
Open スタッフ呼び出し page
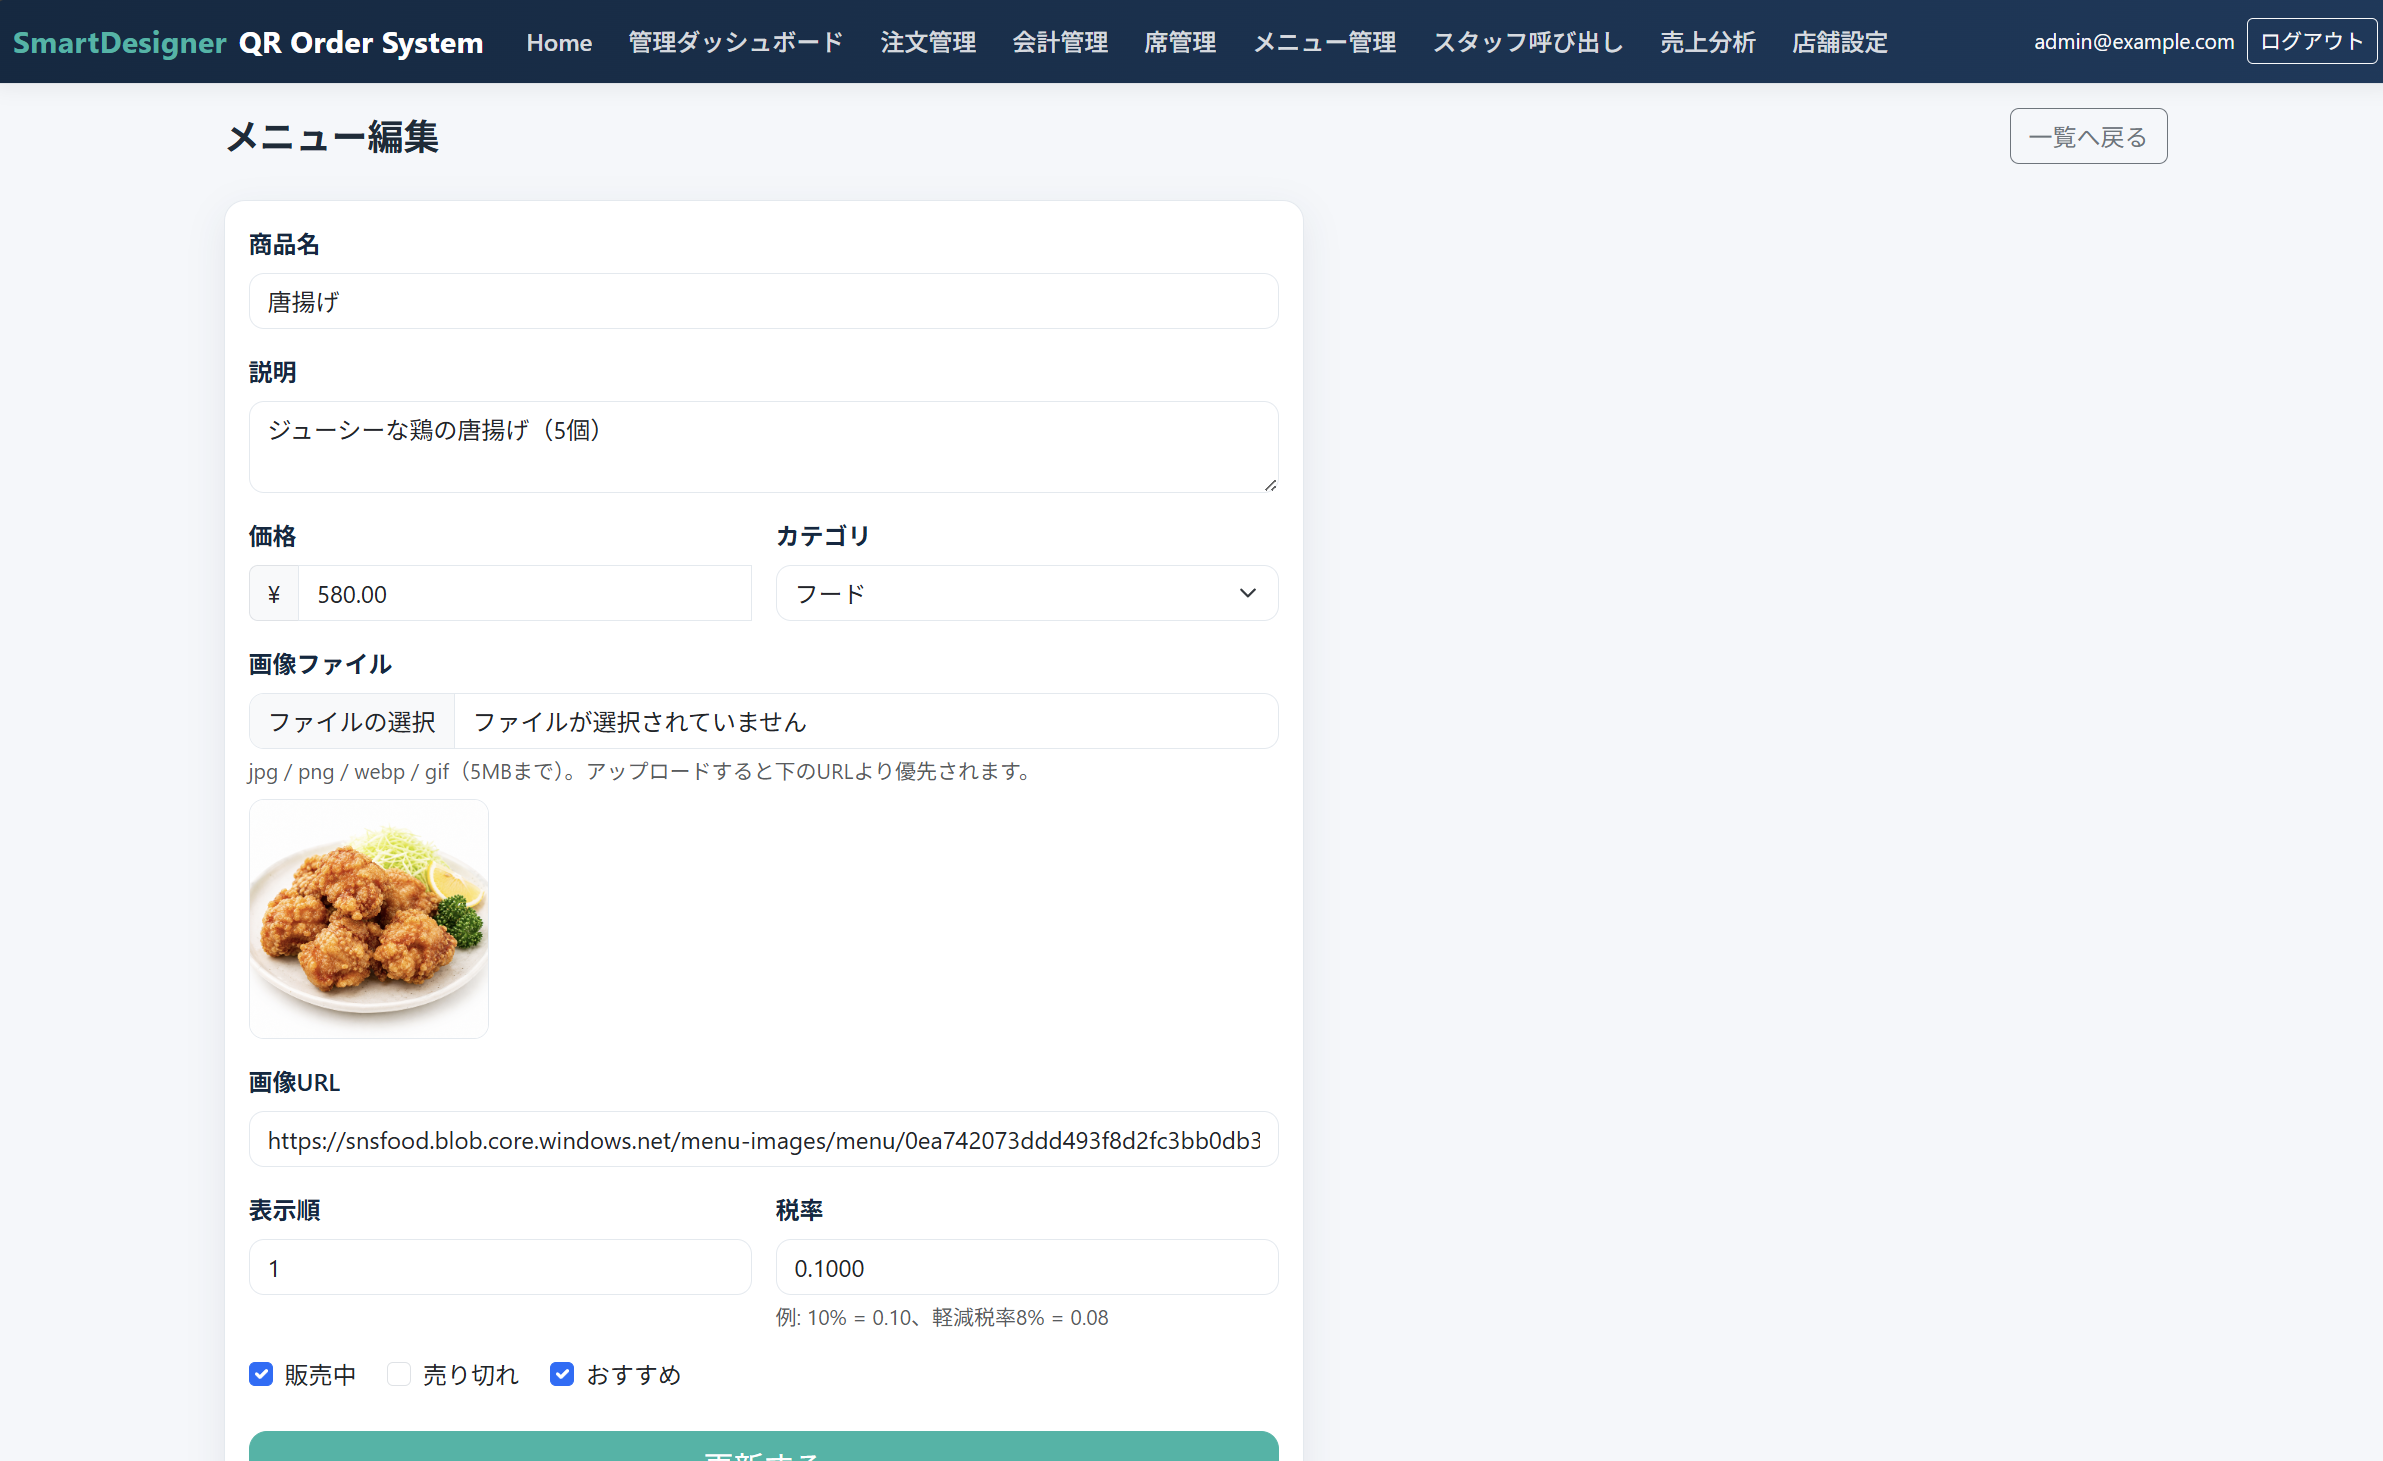[1528, 42]
